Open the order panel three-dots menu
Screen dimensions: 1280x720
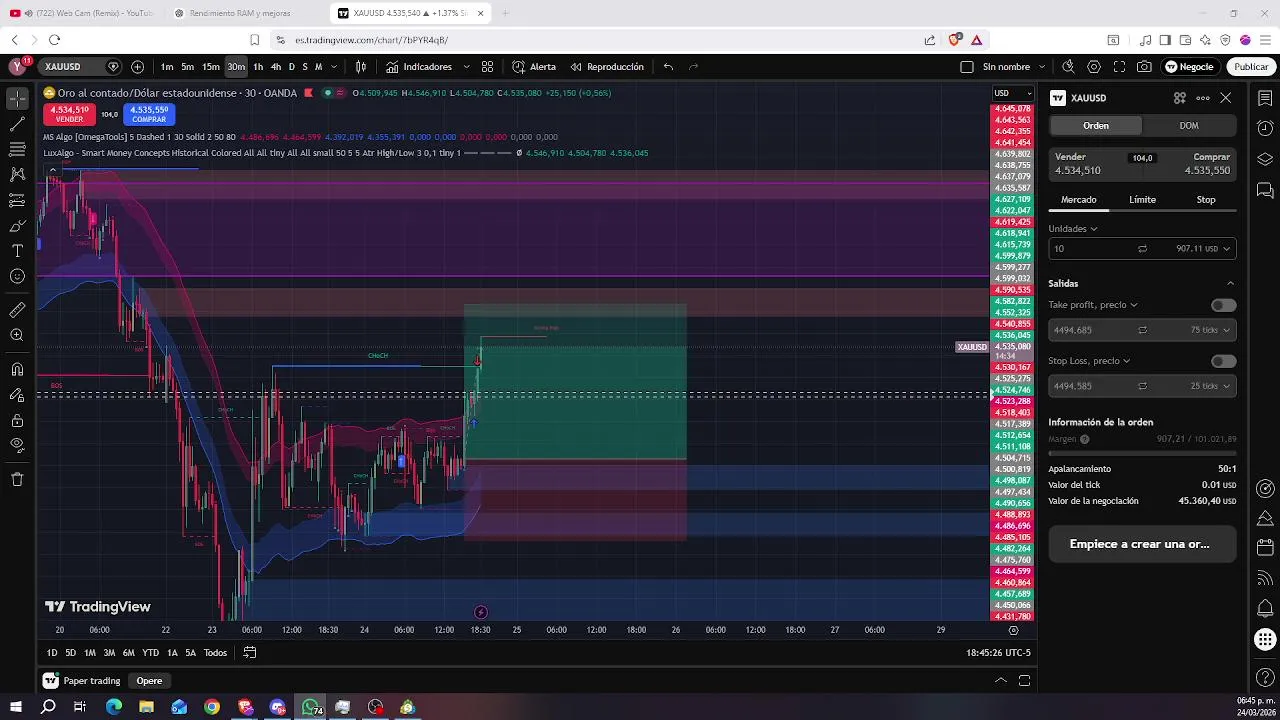pos(1203,98)
